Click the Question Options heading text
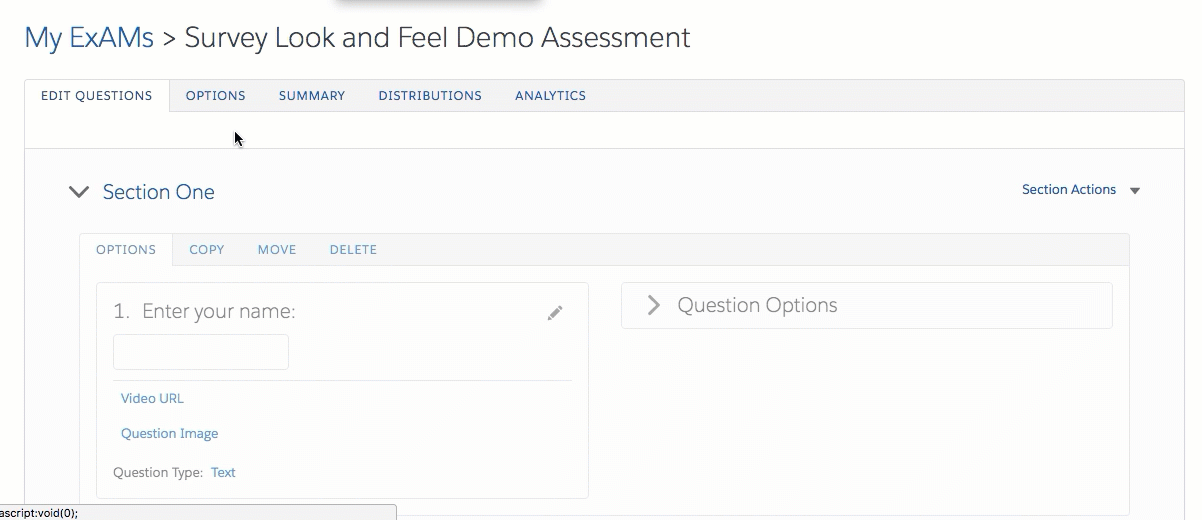The height and width of the screenshot is (520, 1202). click(757, 305)
